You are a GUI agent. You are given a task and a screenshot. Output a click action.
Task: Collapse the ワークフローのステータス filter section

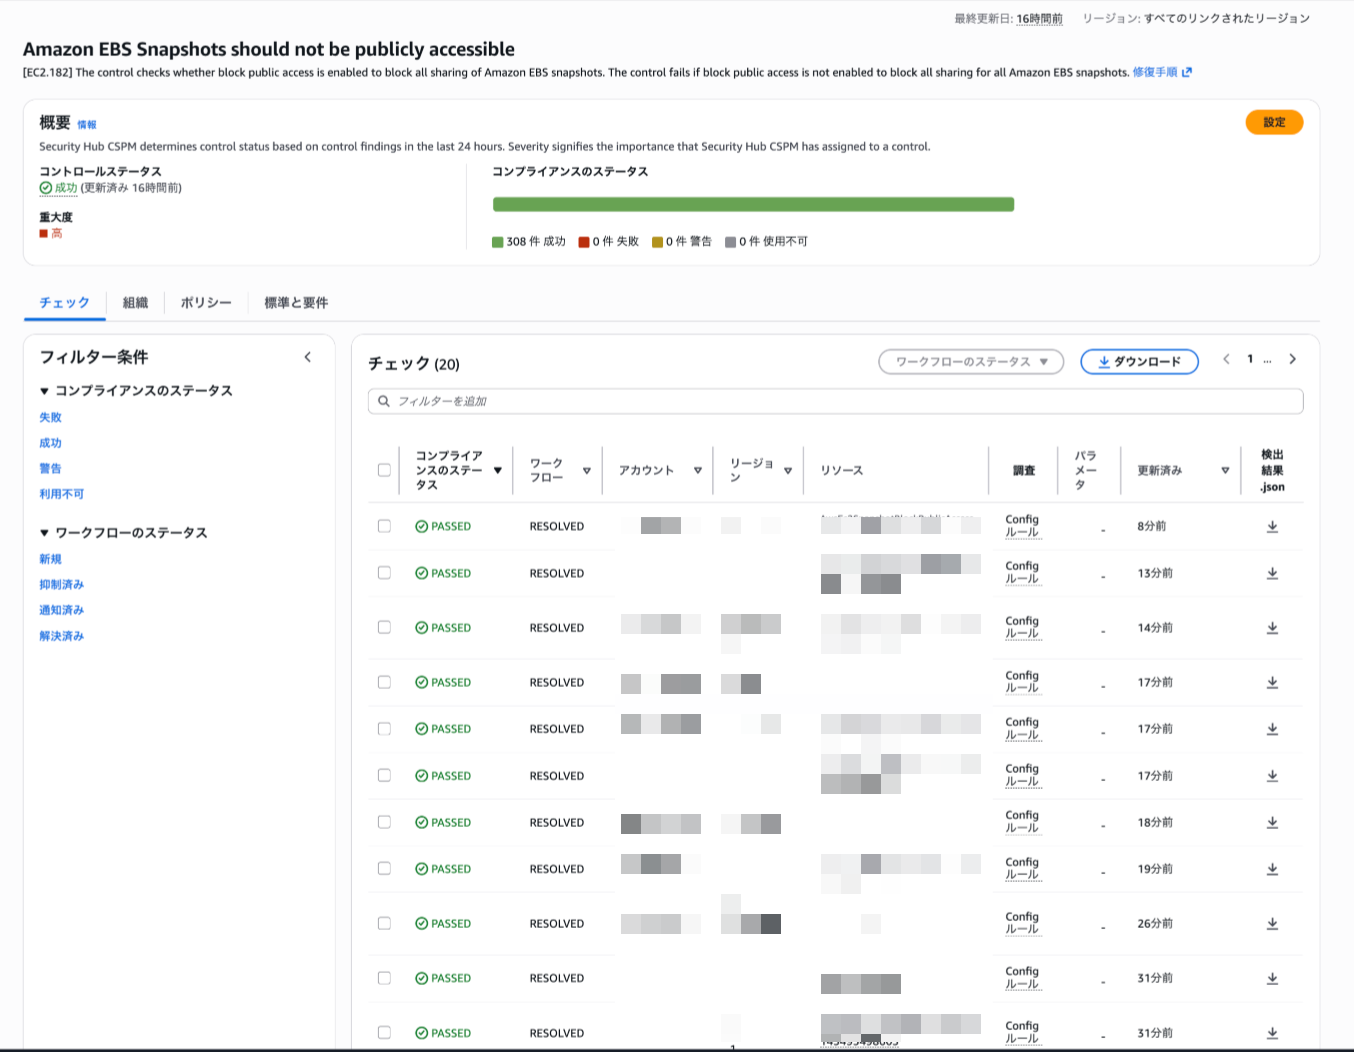[44, 533]
